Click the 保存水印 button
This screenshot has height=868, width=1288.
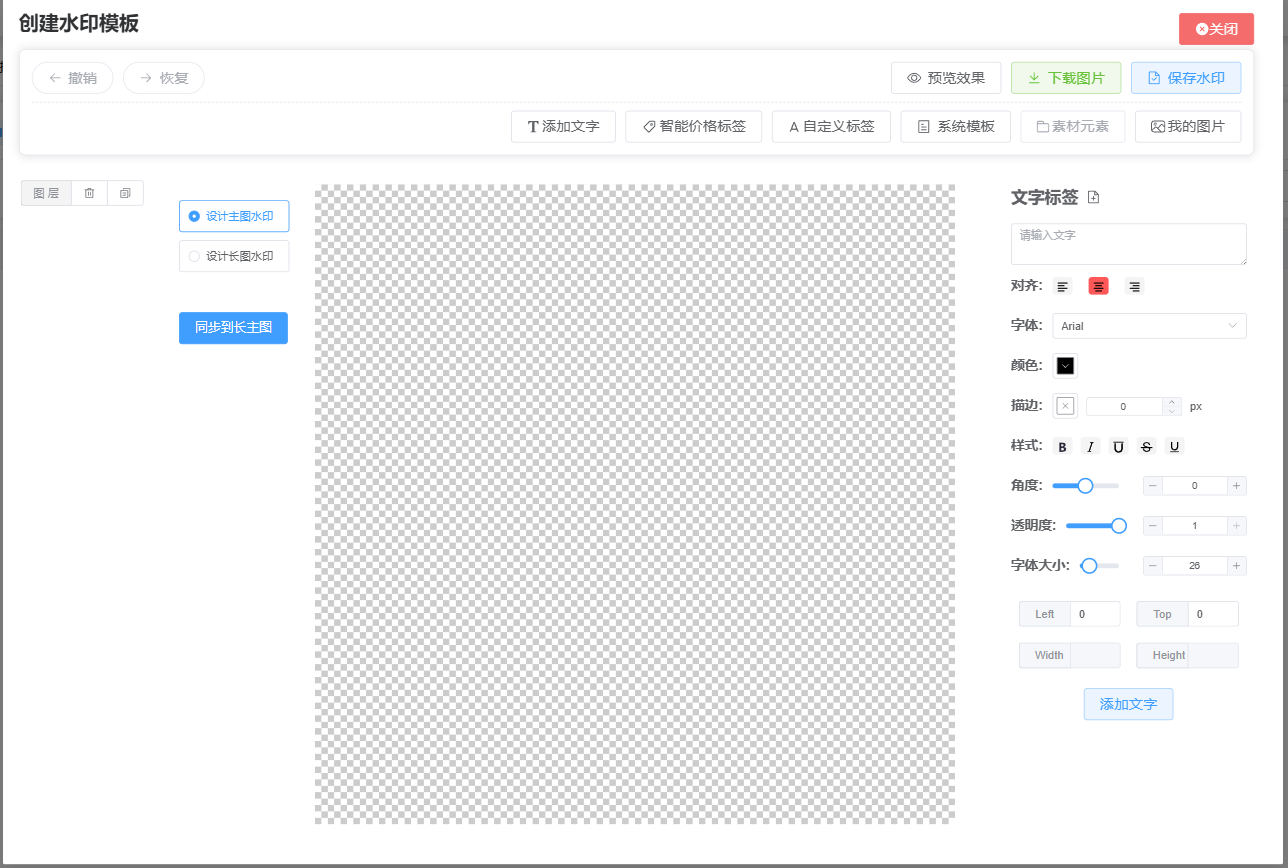[x=1185, y=78]
